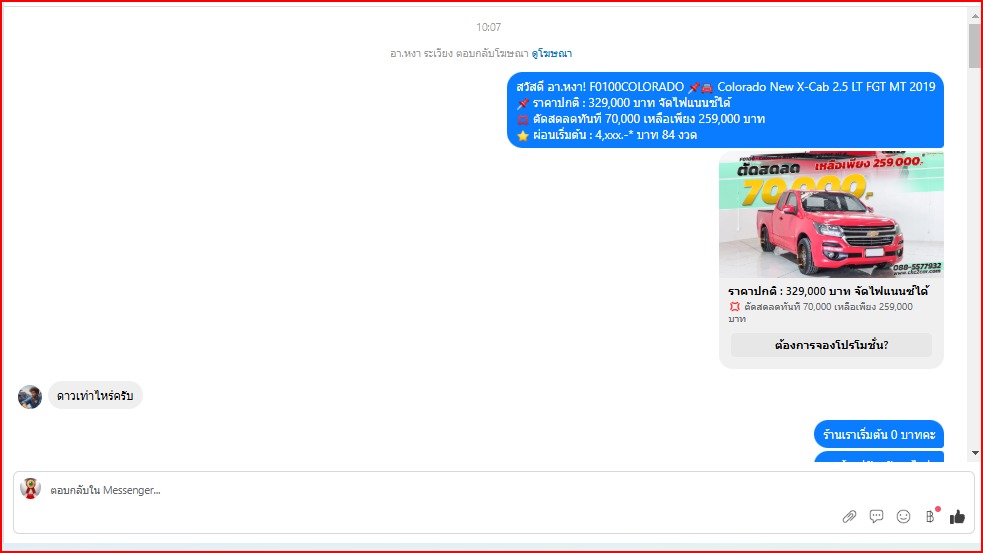Click the customer message ดาวเท่าไหร่ครับ

click(x=95, y=396)
